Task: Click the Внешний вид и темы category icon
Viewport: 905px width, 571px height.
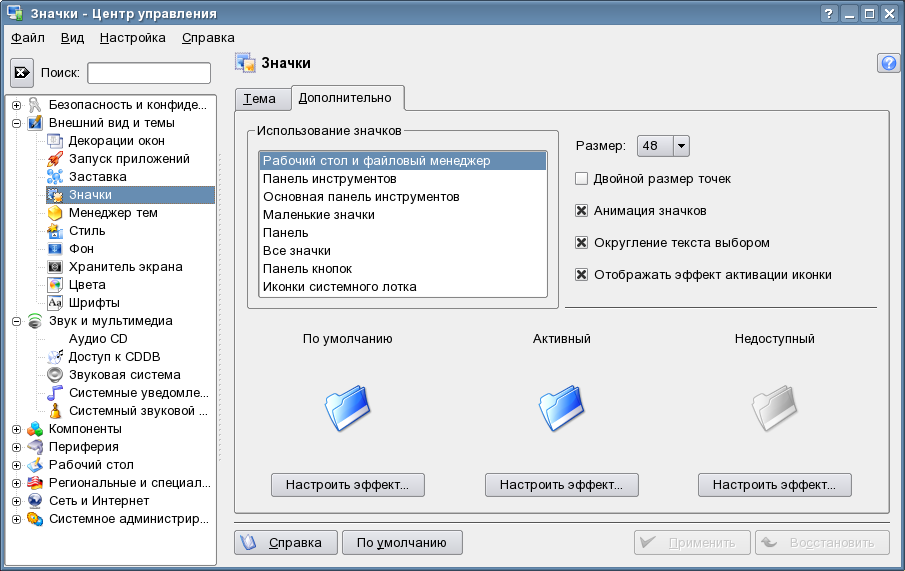Action: point(35,123)
